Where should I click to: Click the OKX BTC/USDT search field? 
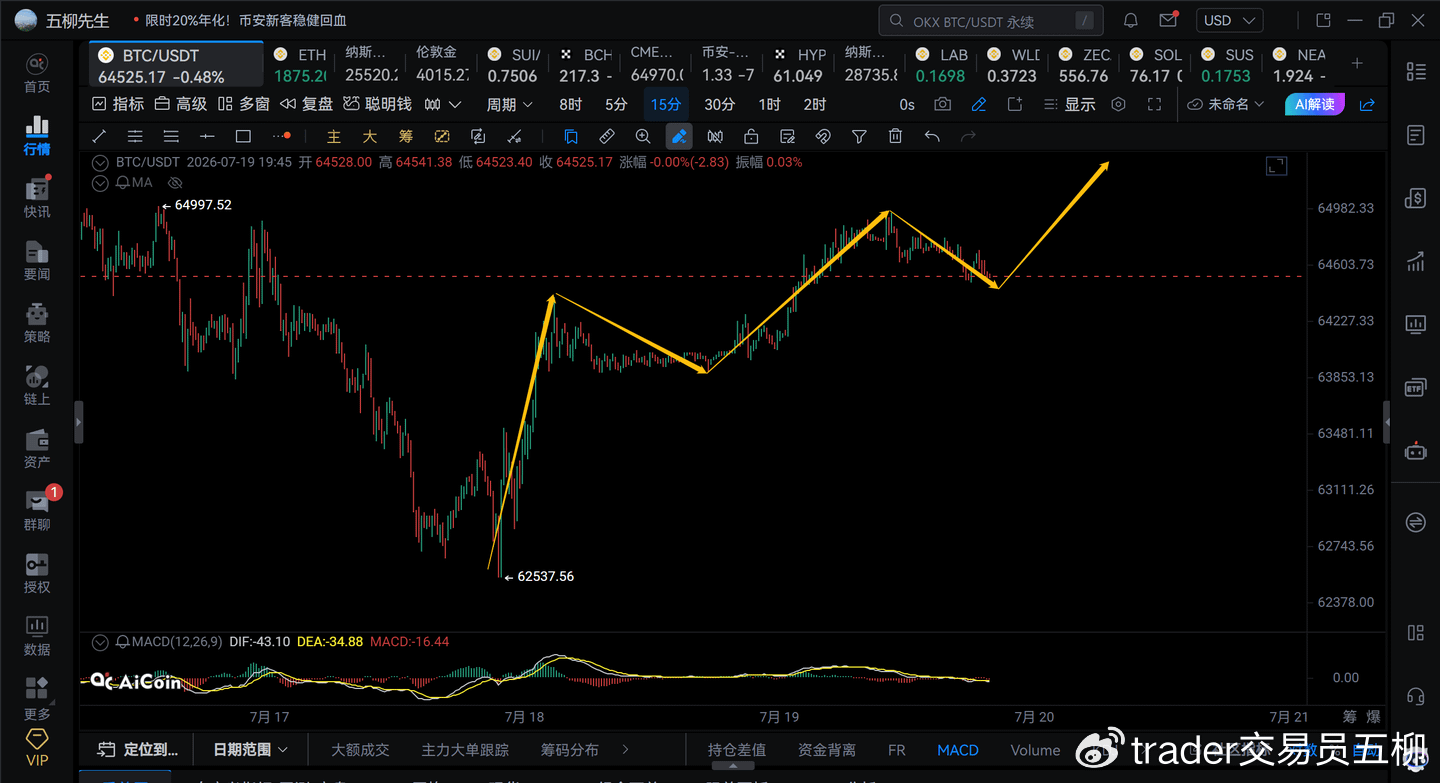point(991,20)
